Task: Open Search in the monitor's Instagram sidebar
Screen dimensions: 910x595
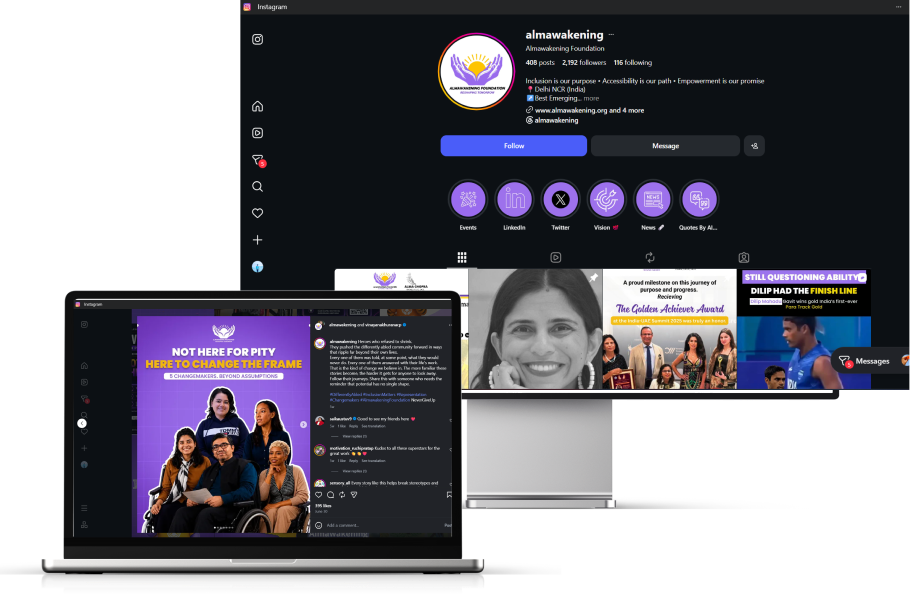Action: click(257, 186)
